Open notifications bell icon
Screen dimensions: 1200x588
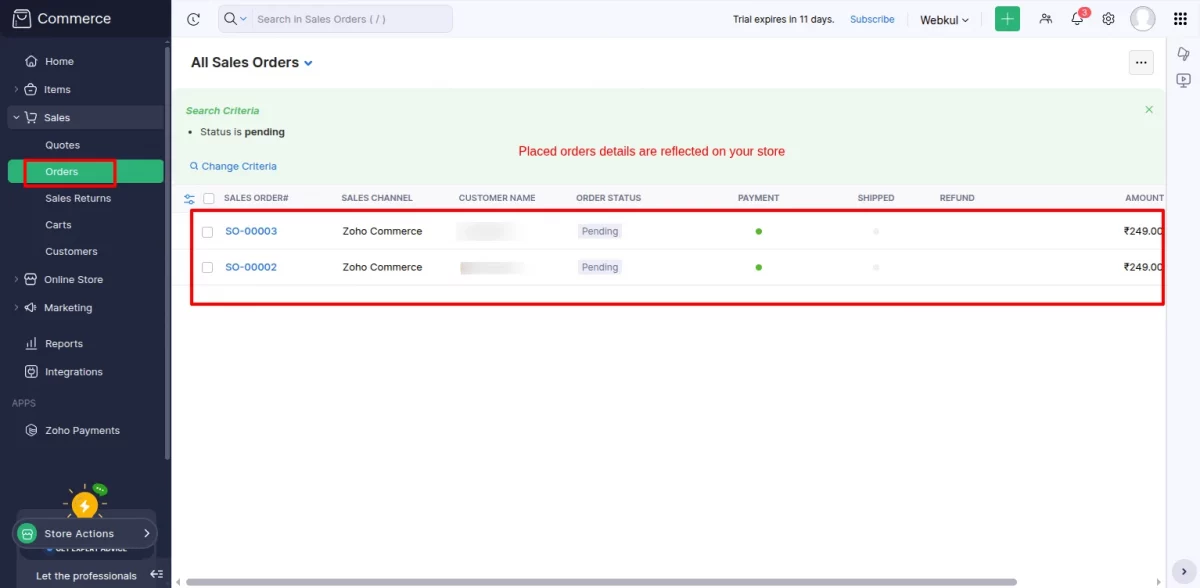[1078, 19]
